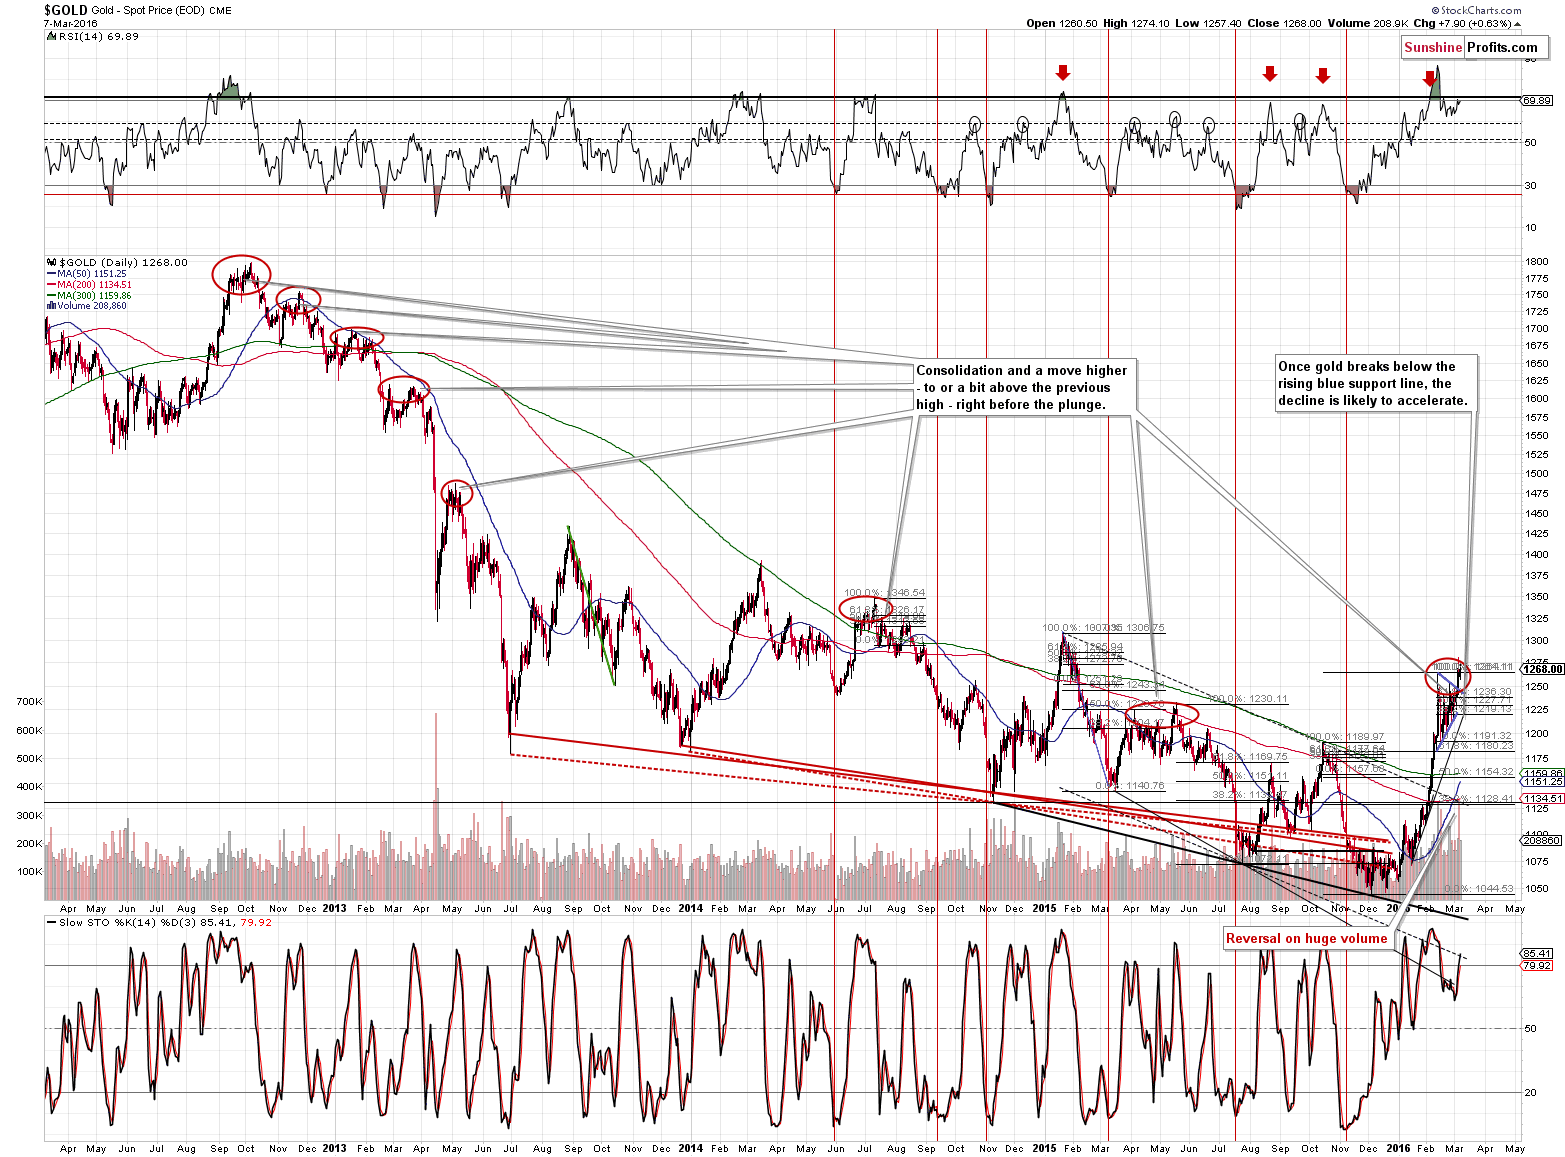Click the candlestick icon beside $GOLD (Daily)
The width and height of the screenshot is (1565, 1157).
pyautogui.click(x=52, y=262)
